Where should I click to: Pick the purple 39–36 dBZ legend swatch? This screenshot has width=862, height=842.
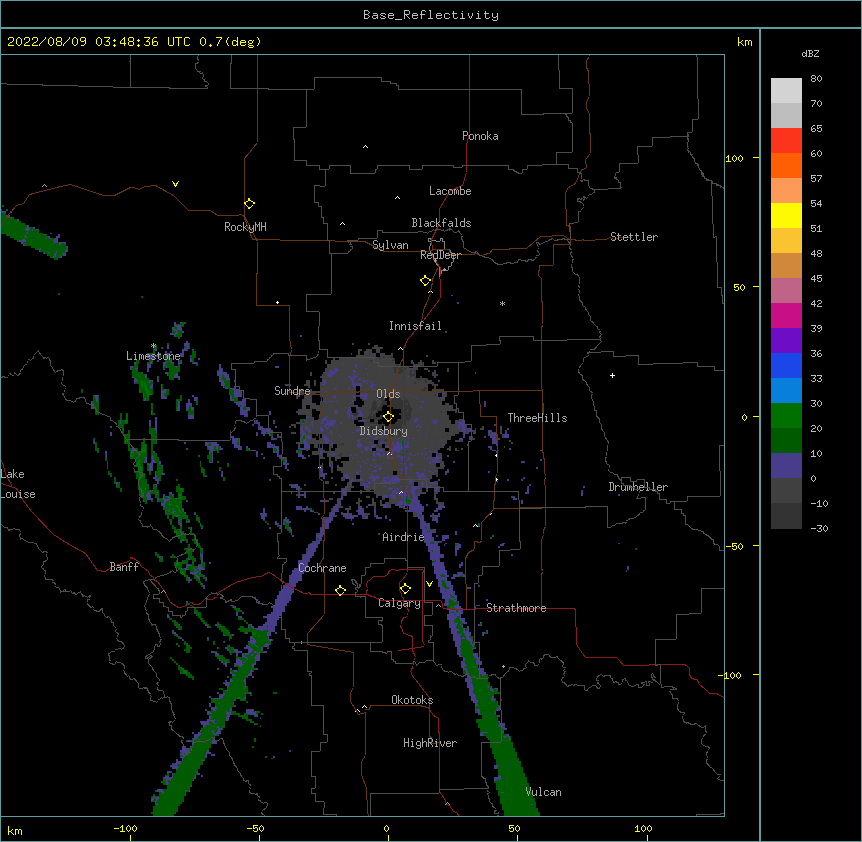786,340
